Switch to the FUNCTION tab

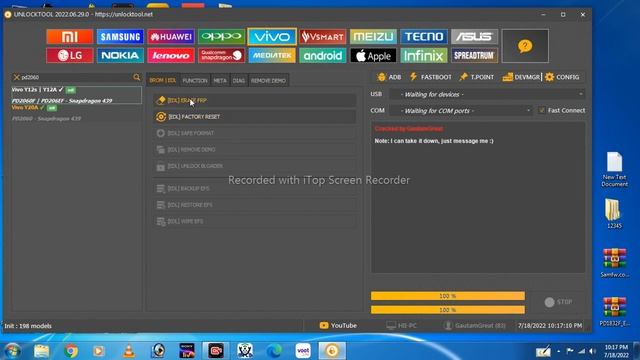click(x=195, y=80)
